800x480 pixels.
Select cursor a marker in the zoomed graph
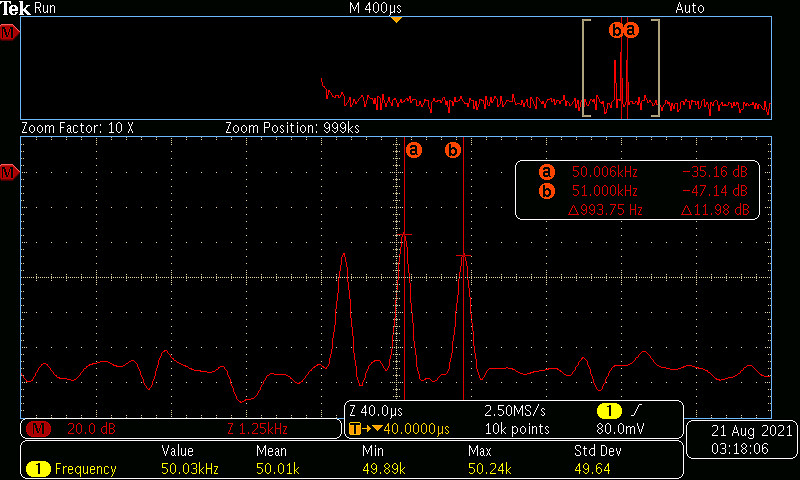point(414,150)
